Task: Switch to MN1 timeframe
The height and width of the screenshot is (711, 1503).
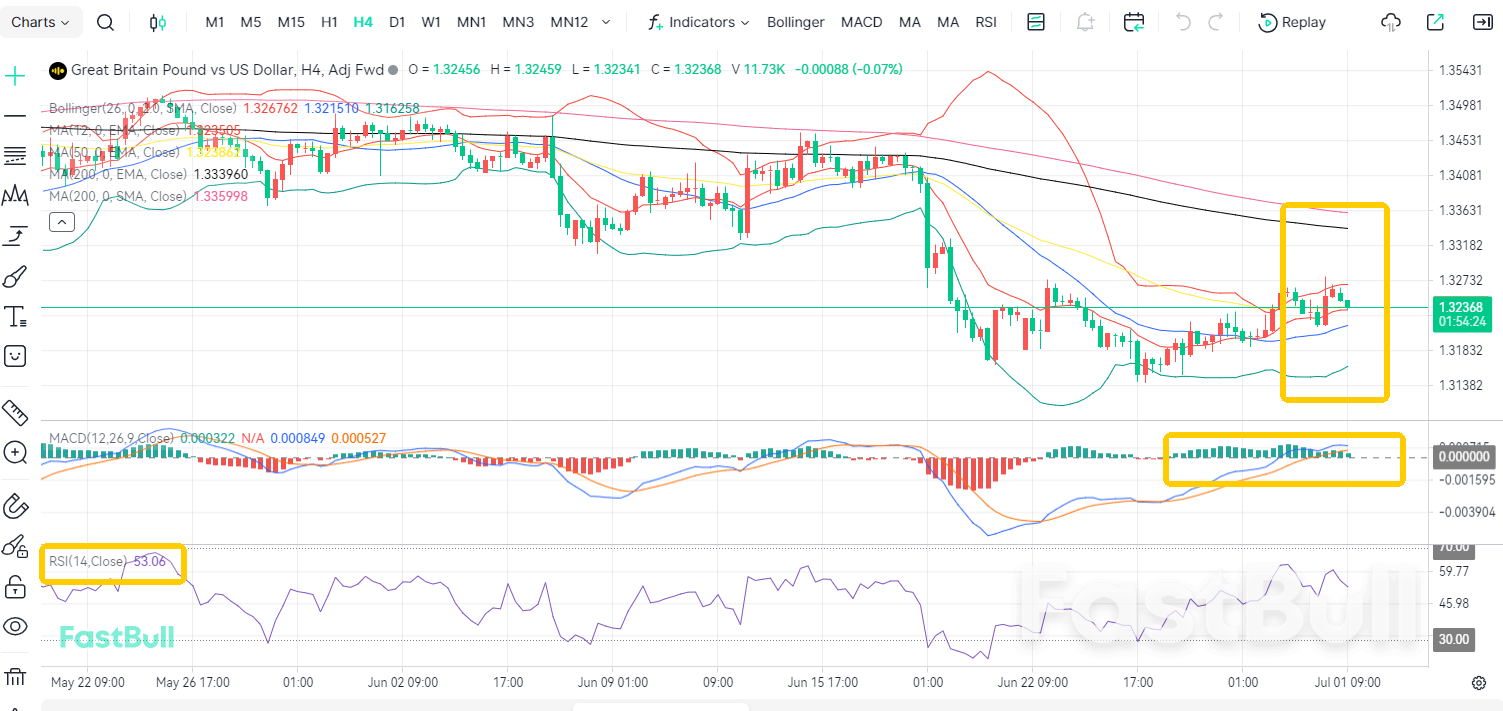Action: (x=471, y=22)
